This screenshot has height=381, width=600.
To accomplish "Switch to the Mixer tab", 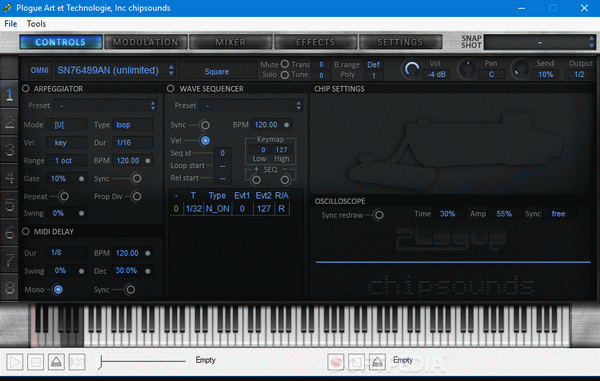I will (x=230, y=42).
